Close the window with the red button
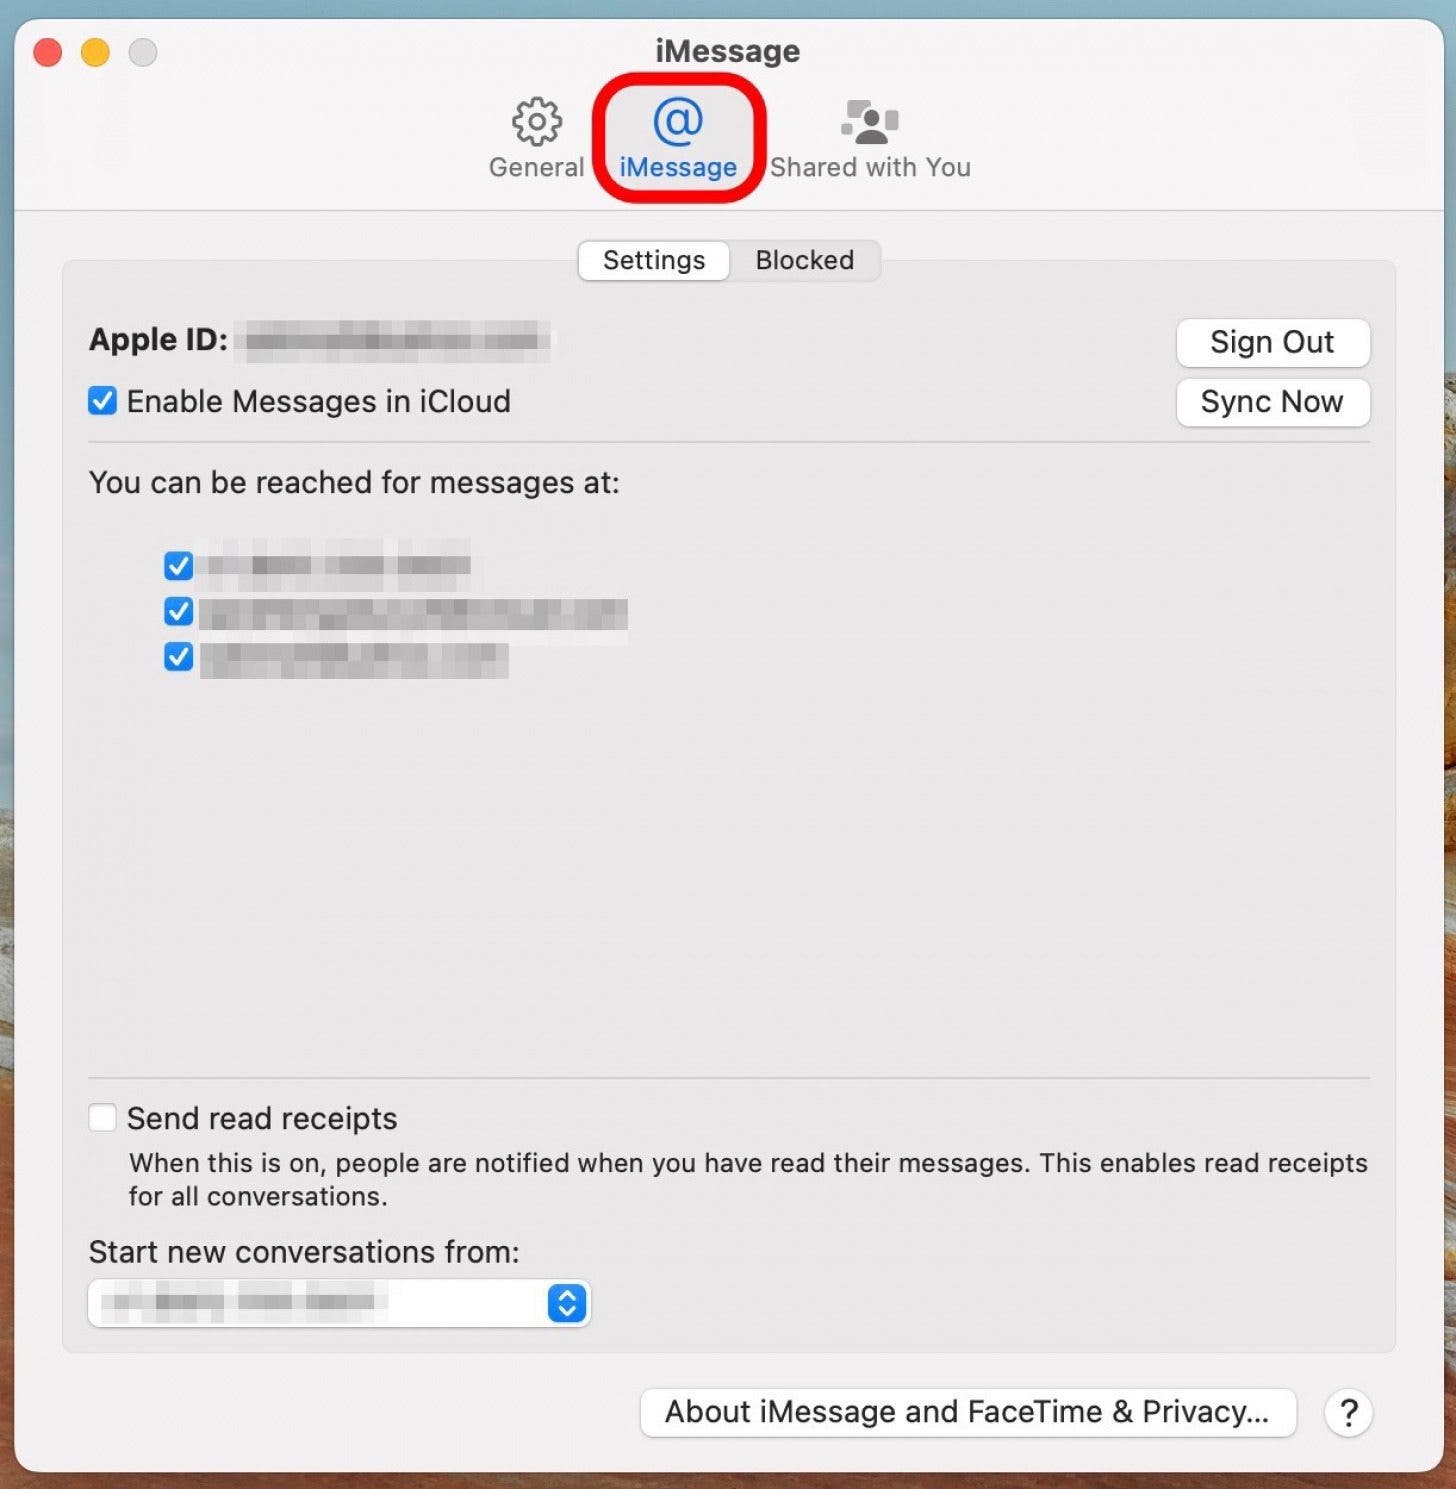 [x=48, y=52]
